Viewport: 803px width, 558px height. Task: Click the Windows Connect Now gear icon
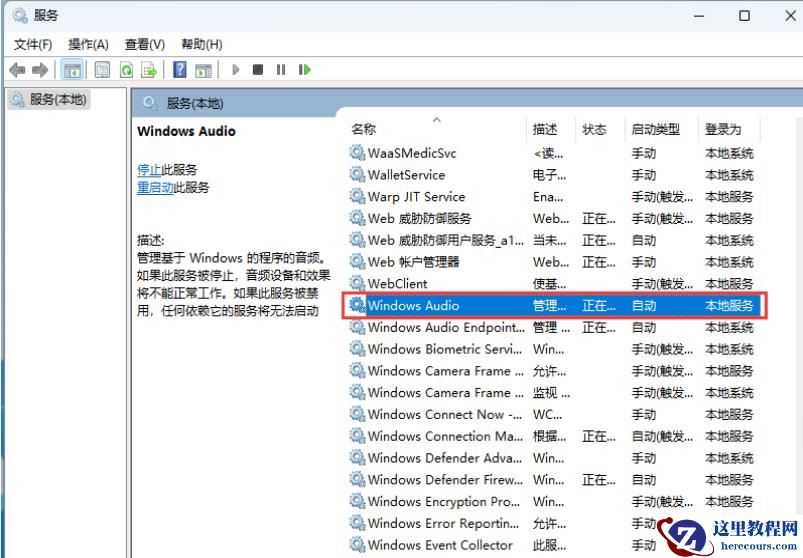point(357,414)
